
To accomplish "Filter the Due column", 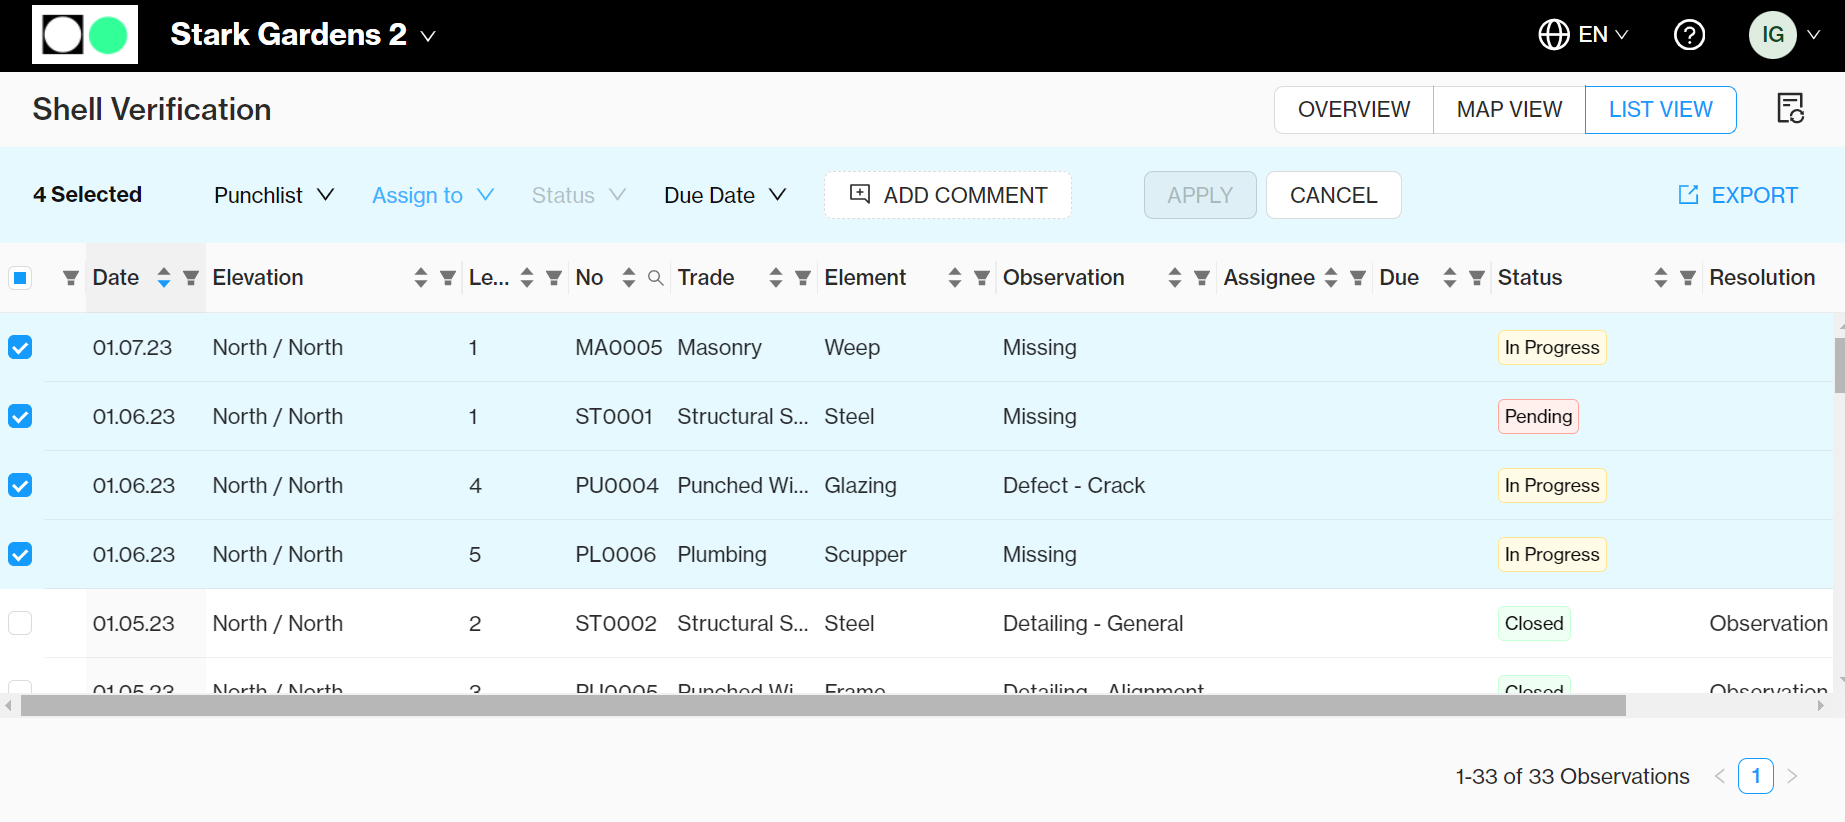I will point(1477,278).
